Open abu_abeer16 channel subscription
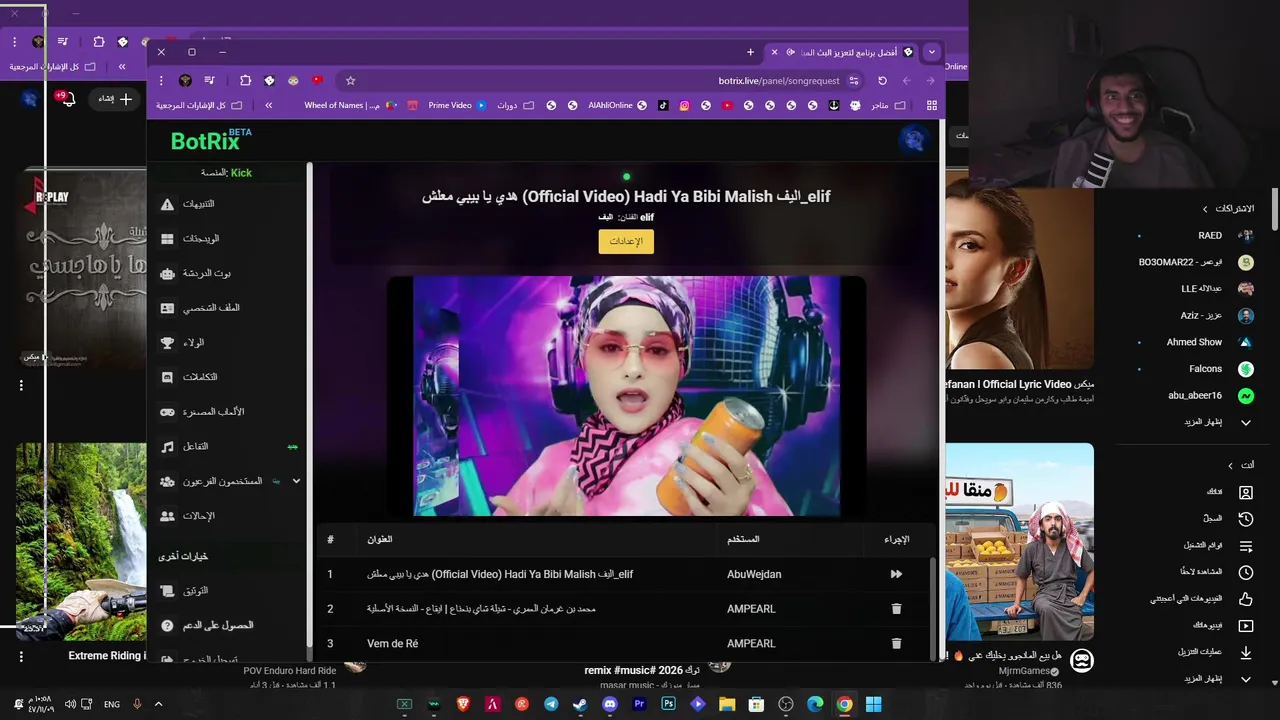Screen dimensions: 1280x720 pos(1211,396)
